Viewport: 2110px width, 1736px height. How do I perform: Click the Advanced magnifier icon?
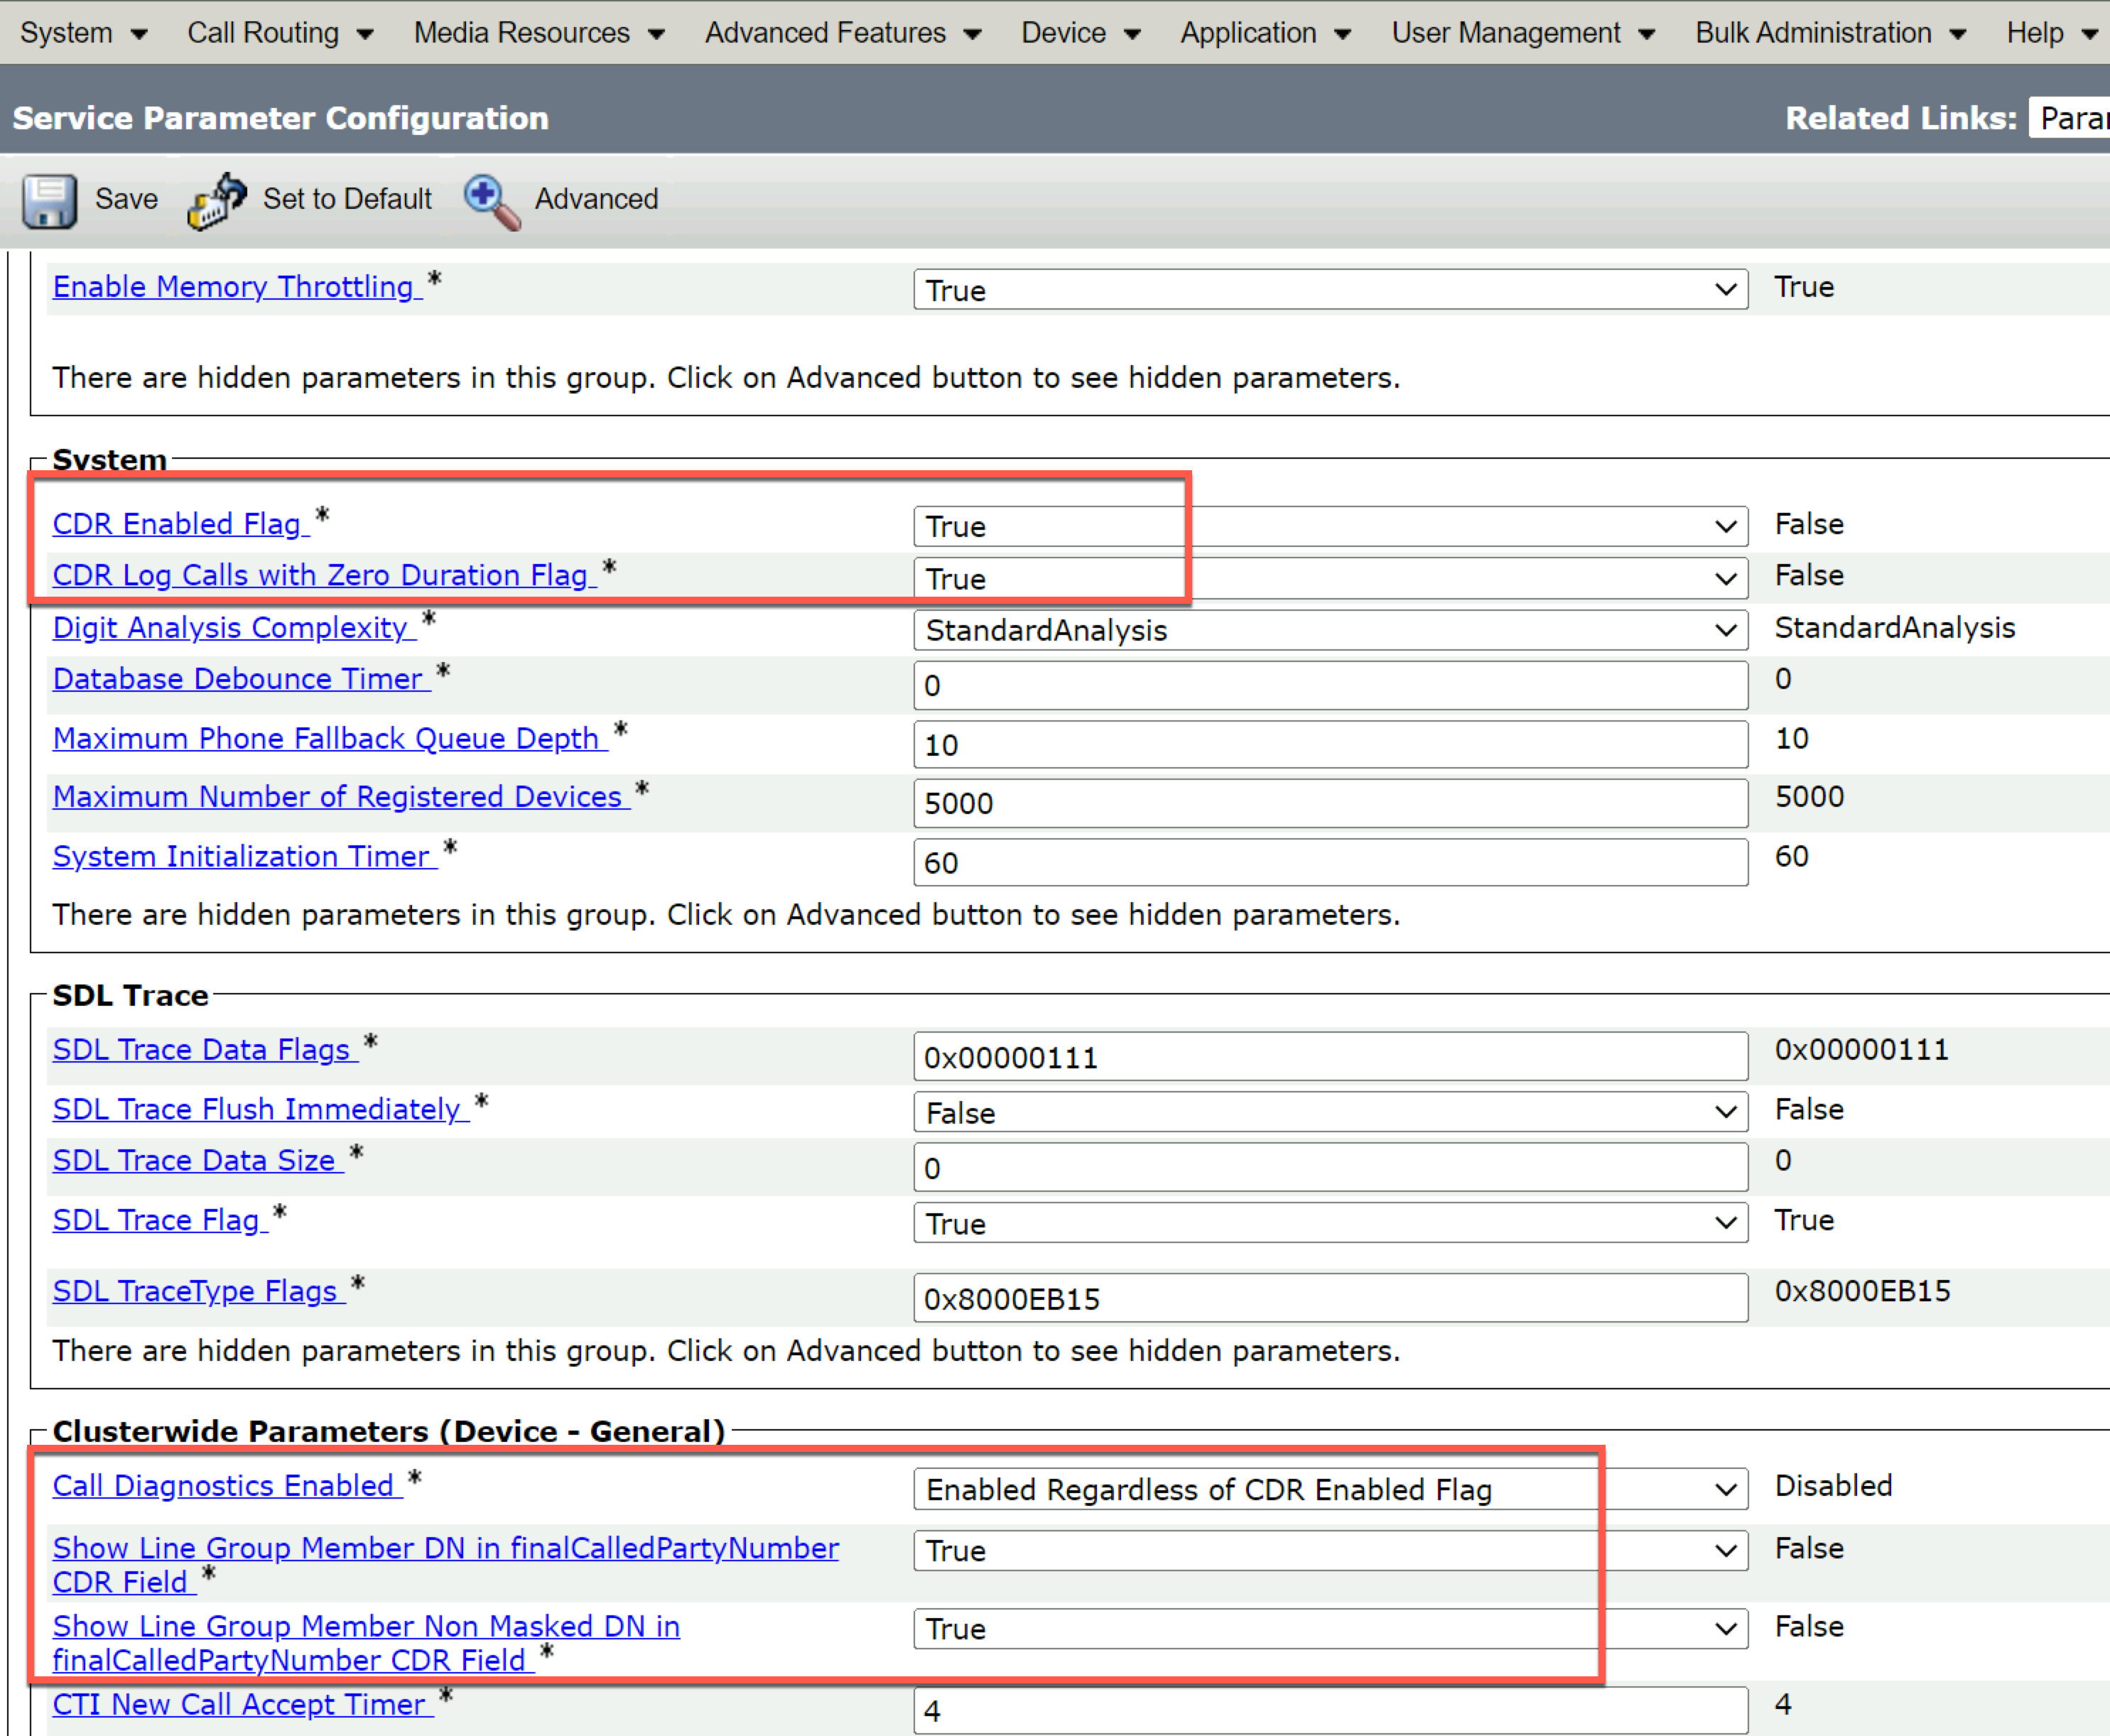click(x=492, y=203)
